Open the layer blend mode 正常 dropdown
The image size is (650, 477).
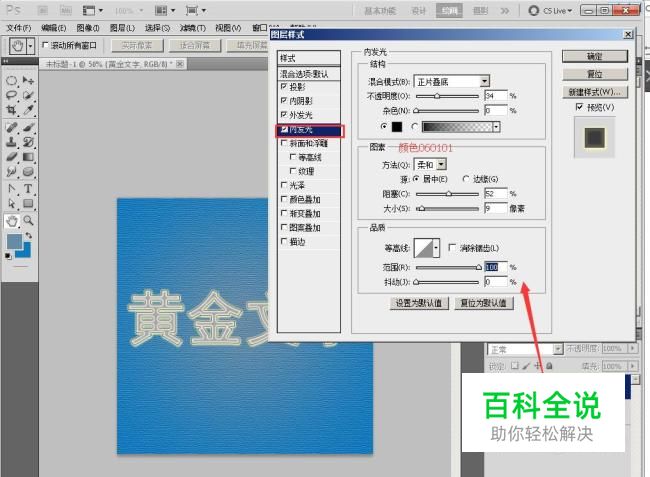tap(558, 349)
